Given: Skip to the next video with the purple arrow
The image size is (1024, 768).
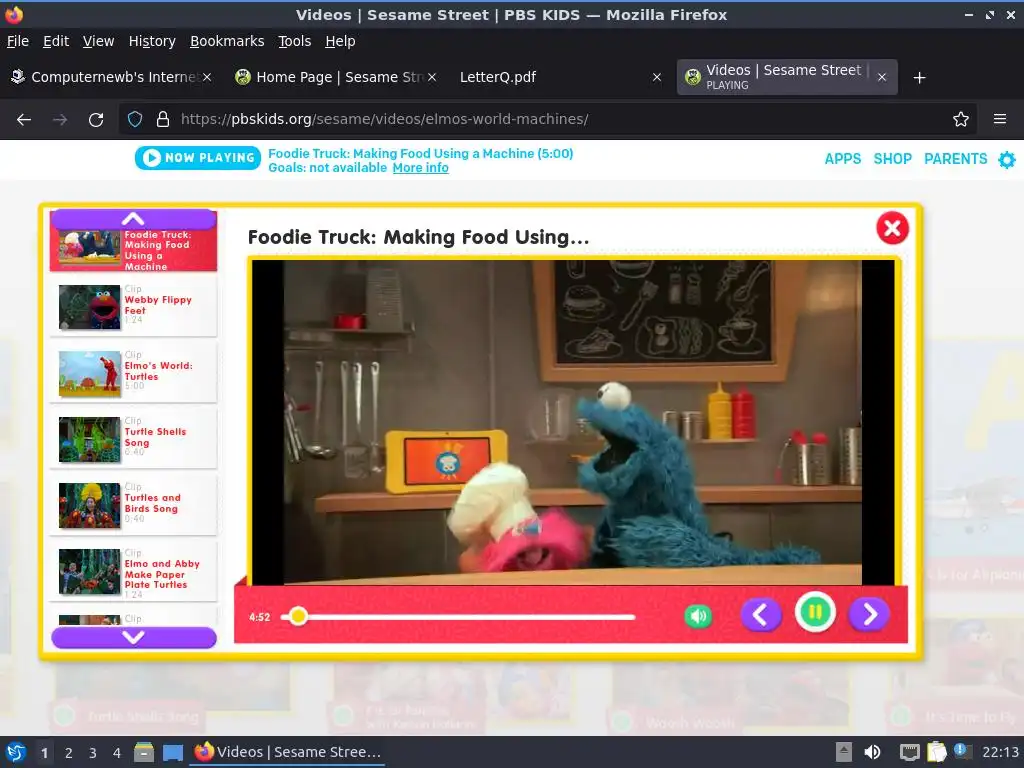Looking at the screenshot, I should (x=869, y=615).
